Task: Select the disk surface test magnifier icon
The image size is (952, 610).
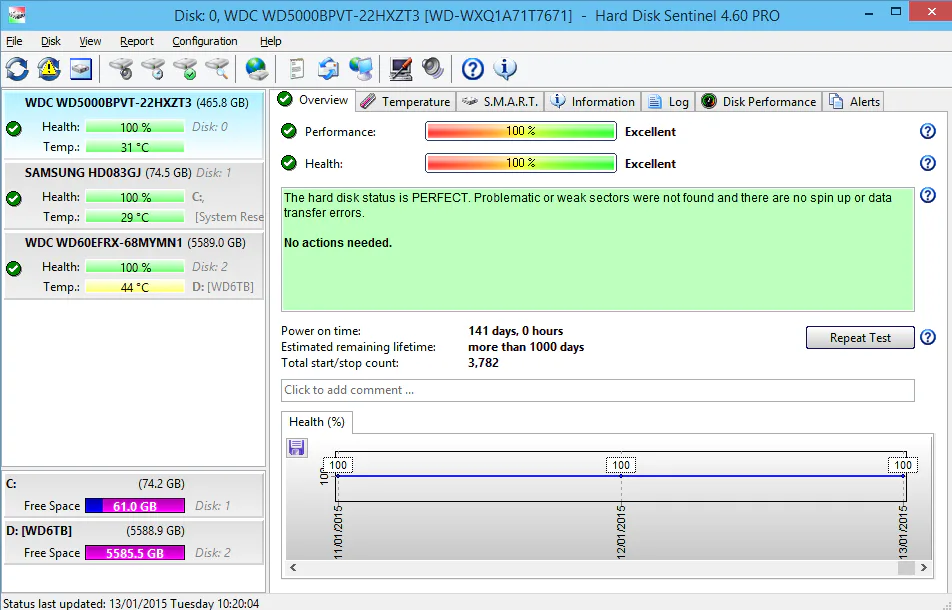Action: pos(217,69)
